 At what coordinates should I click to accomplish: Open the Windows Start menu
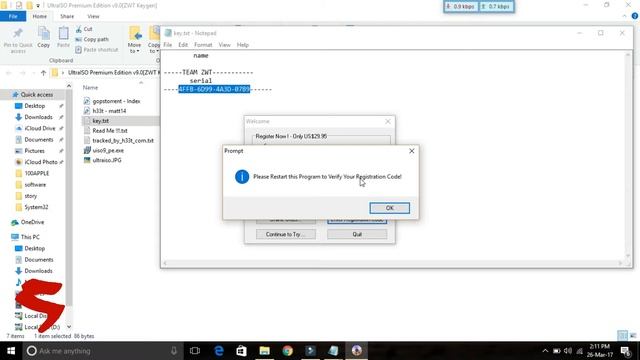(11, 351)
